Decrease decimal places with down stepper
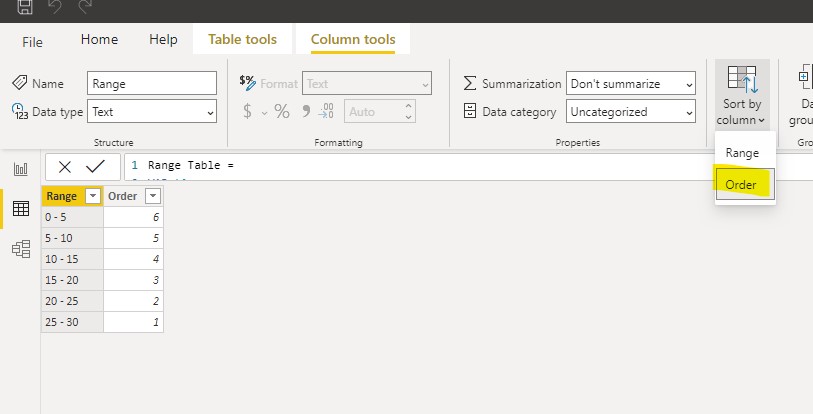The width and height of the screenshot is (813, 414). point(409,117)
